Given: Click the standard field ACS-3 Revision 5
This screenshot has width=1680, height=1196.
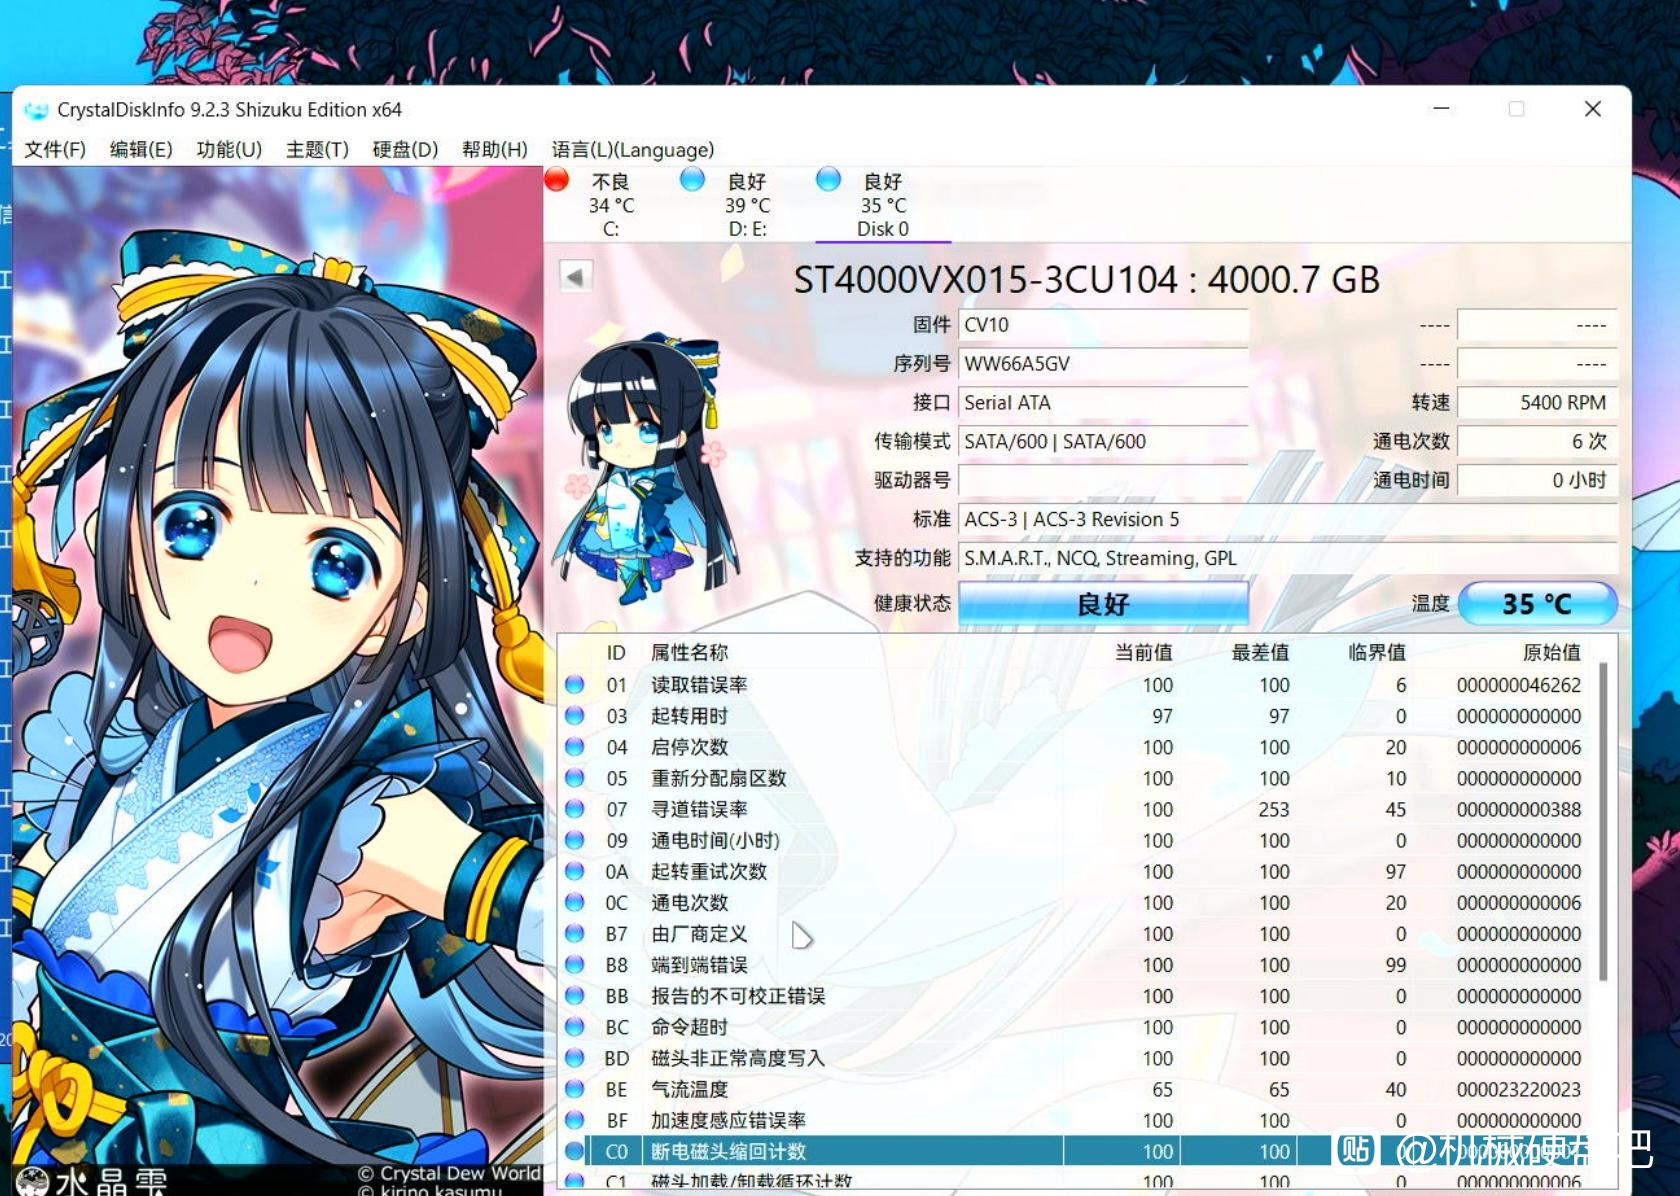Looking at the screenshot, I should [x=1288, y=520].
